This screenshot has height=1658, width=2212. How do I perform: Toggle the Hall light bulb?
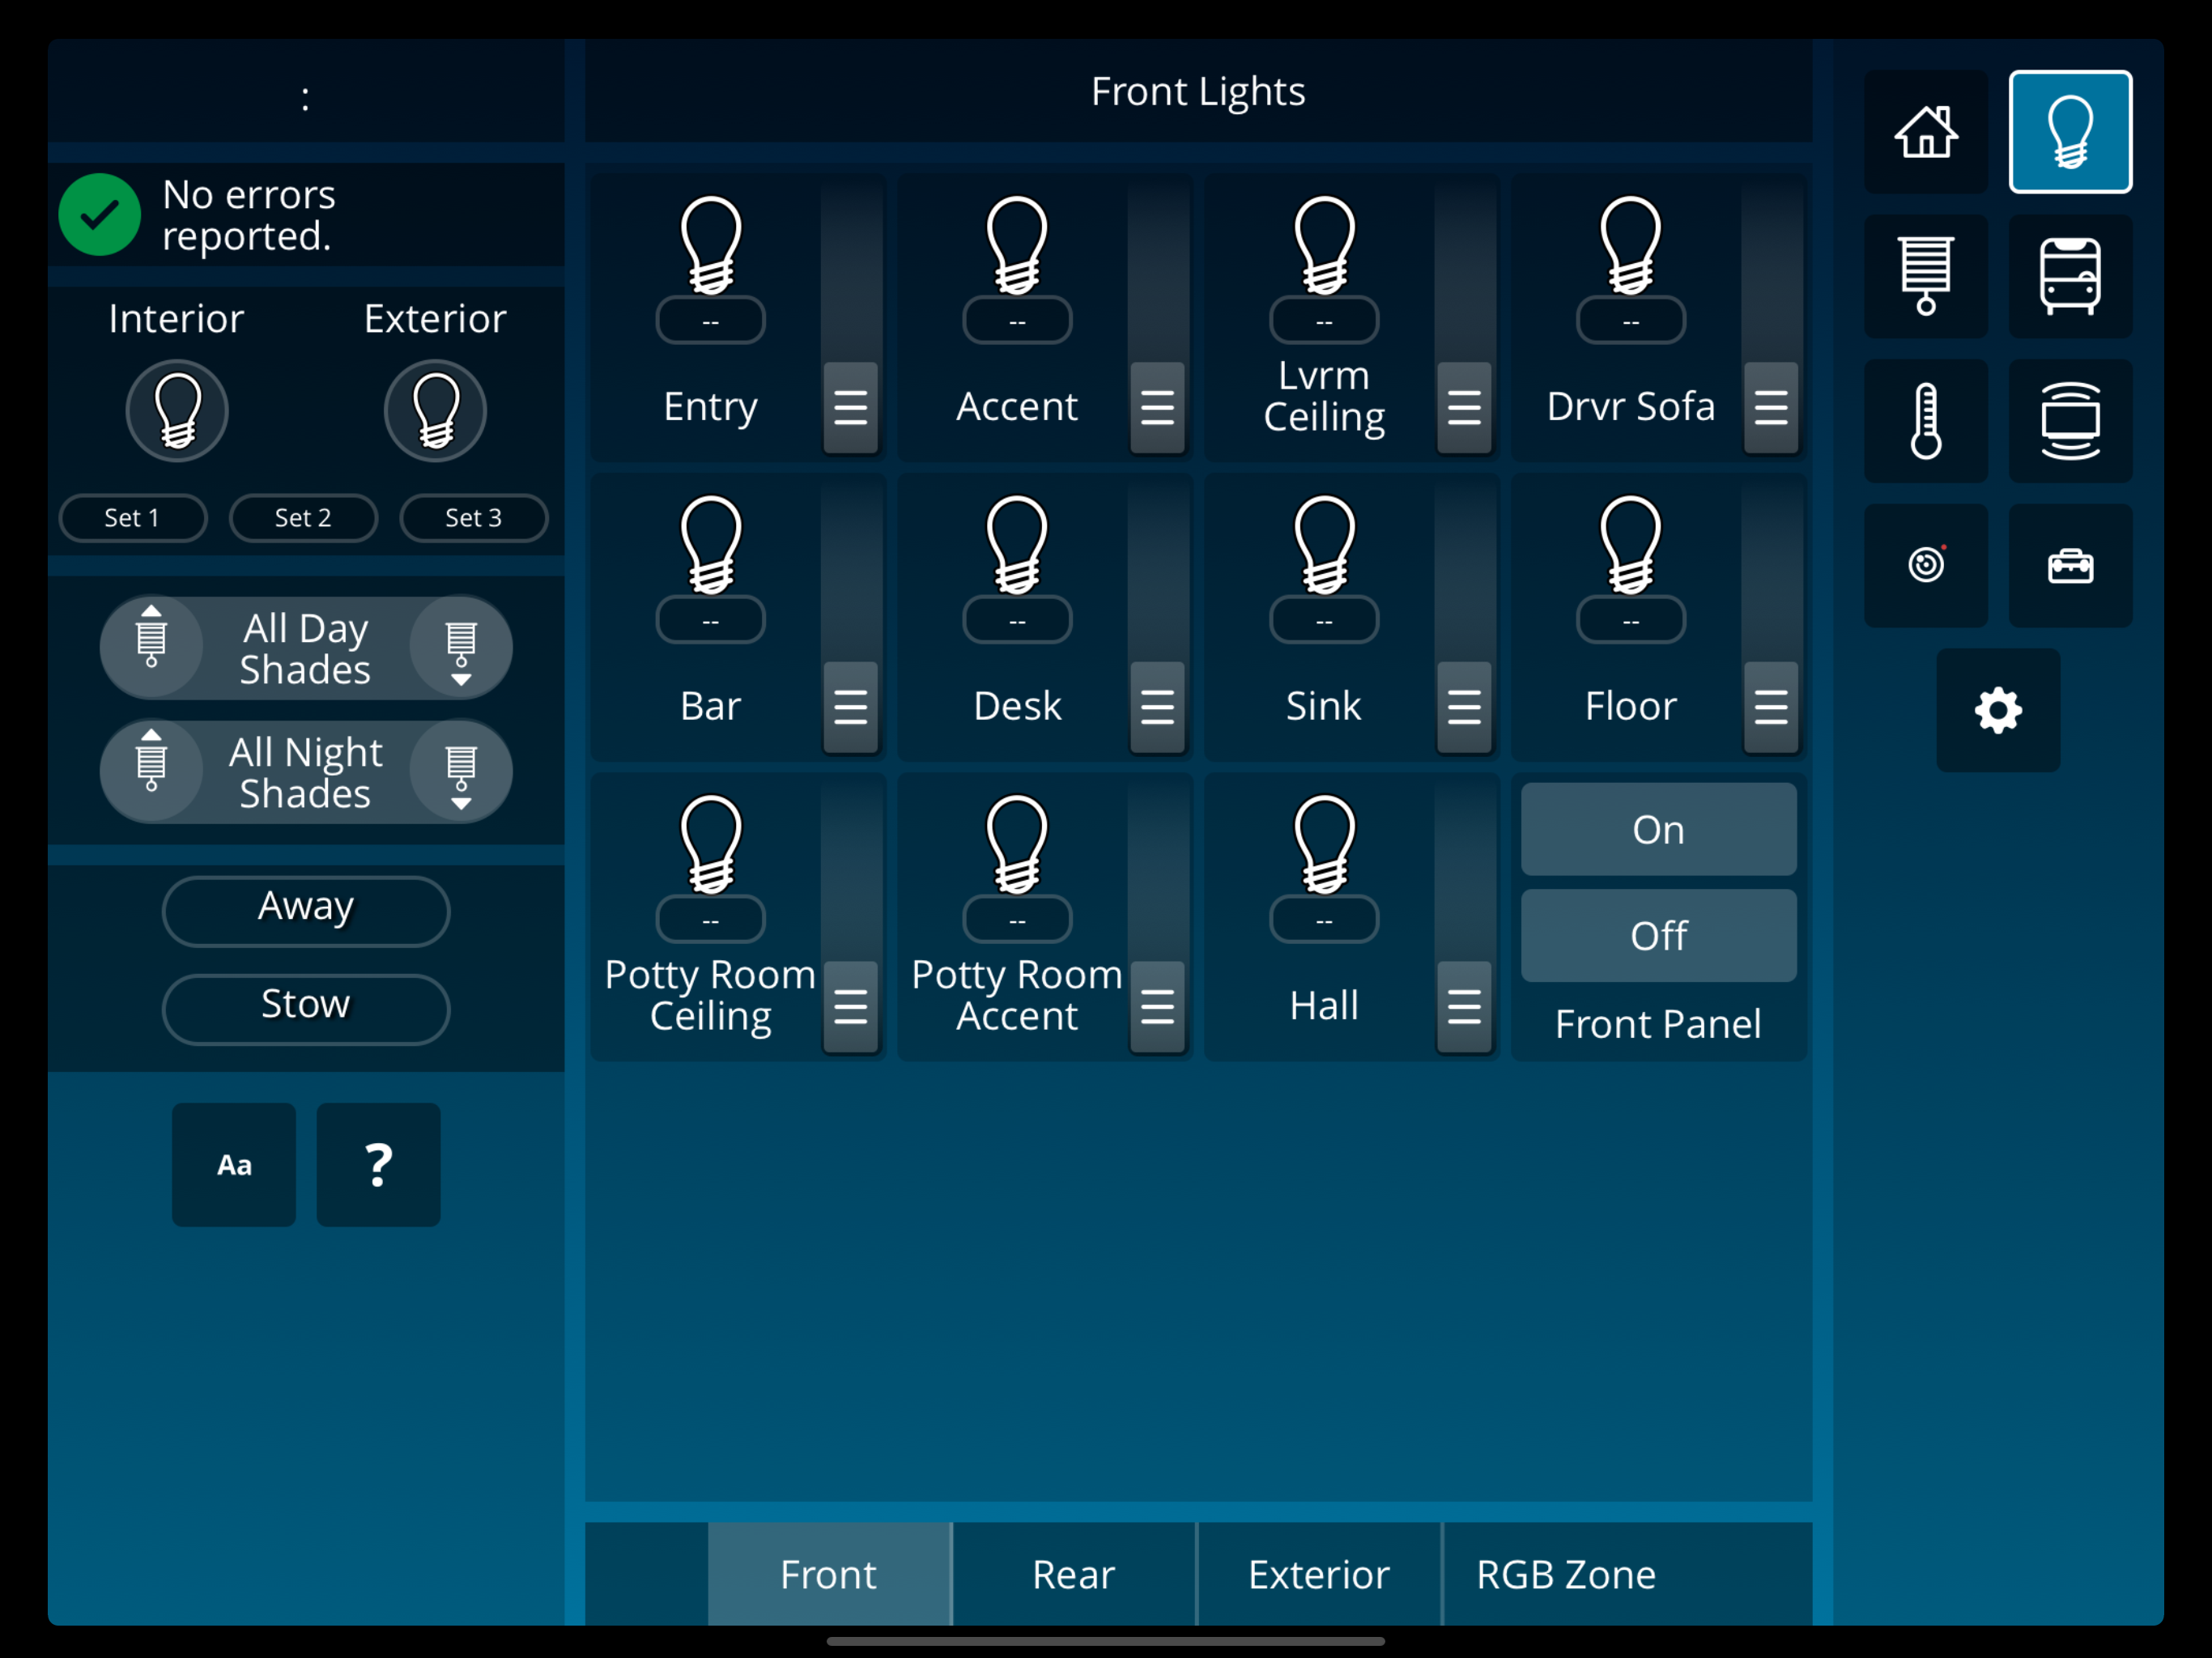pos(1324,844)
